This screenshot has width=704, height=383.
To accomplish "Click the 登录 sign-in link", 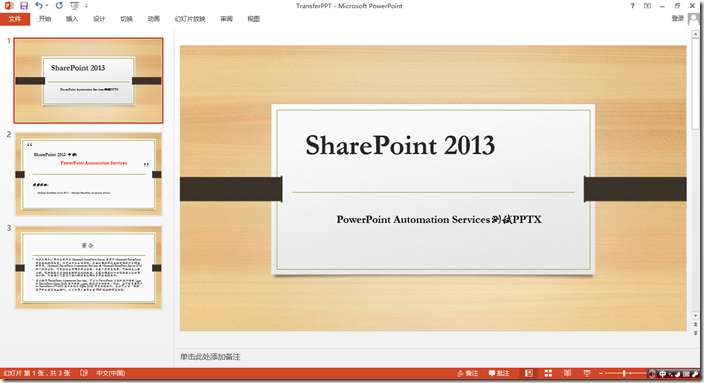I will point(678,18).
